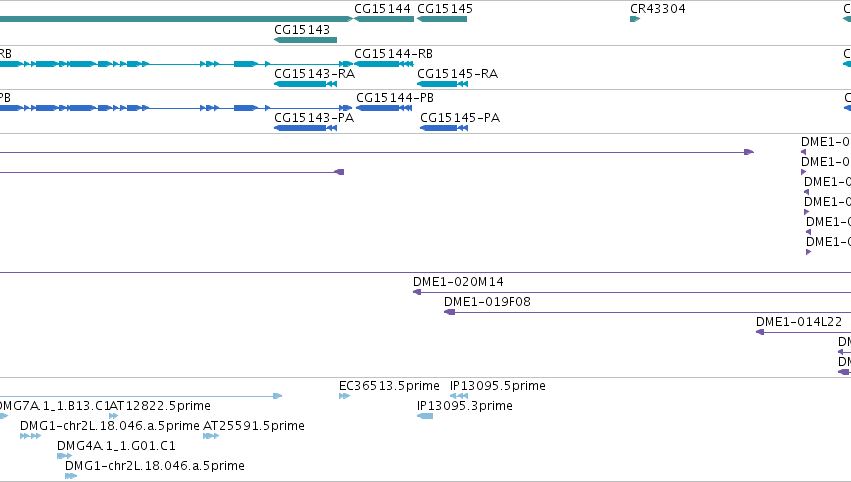851x482 pixels.
Task: Select the CG15144 gene label
Action: [x=382, y=9]
